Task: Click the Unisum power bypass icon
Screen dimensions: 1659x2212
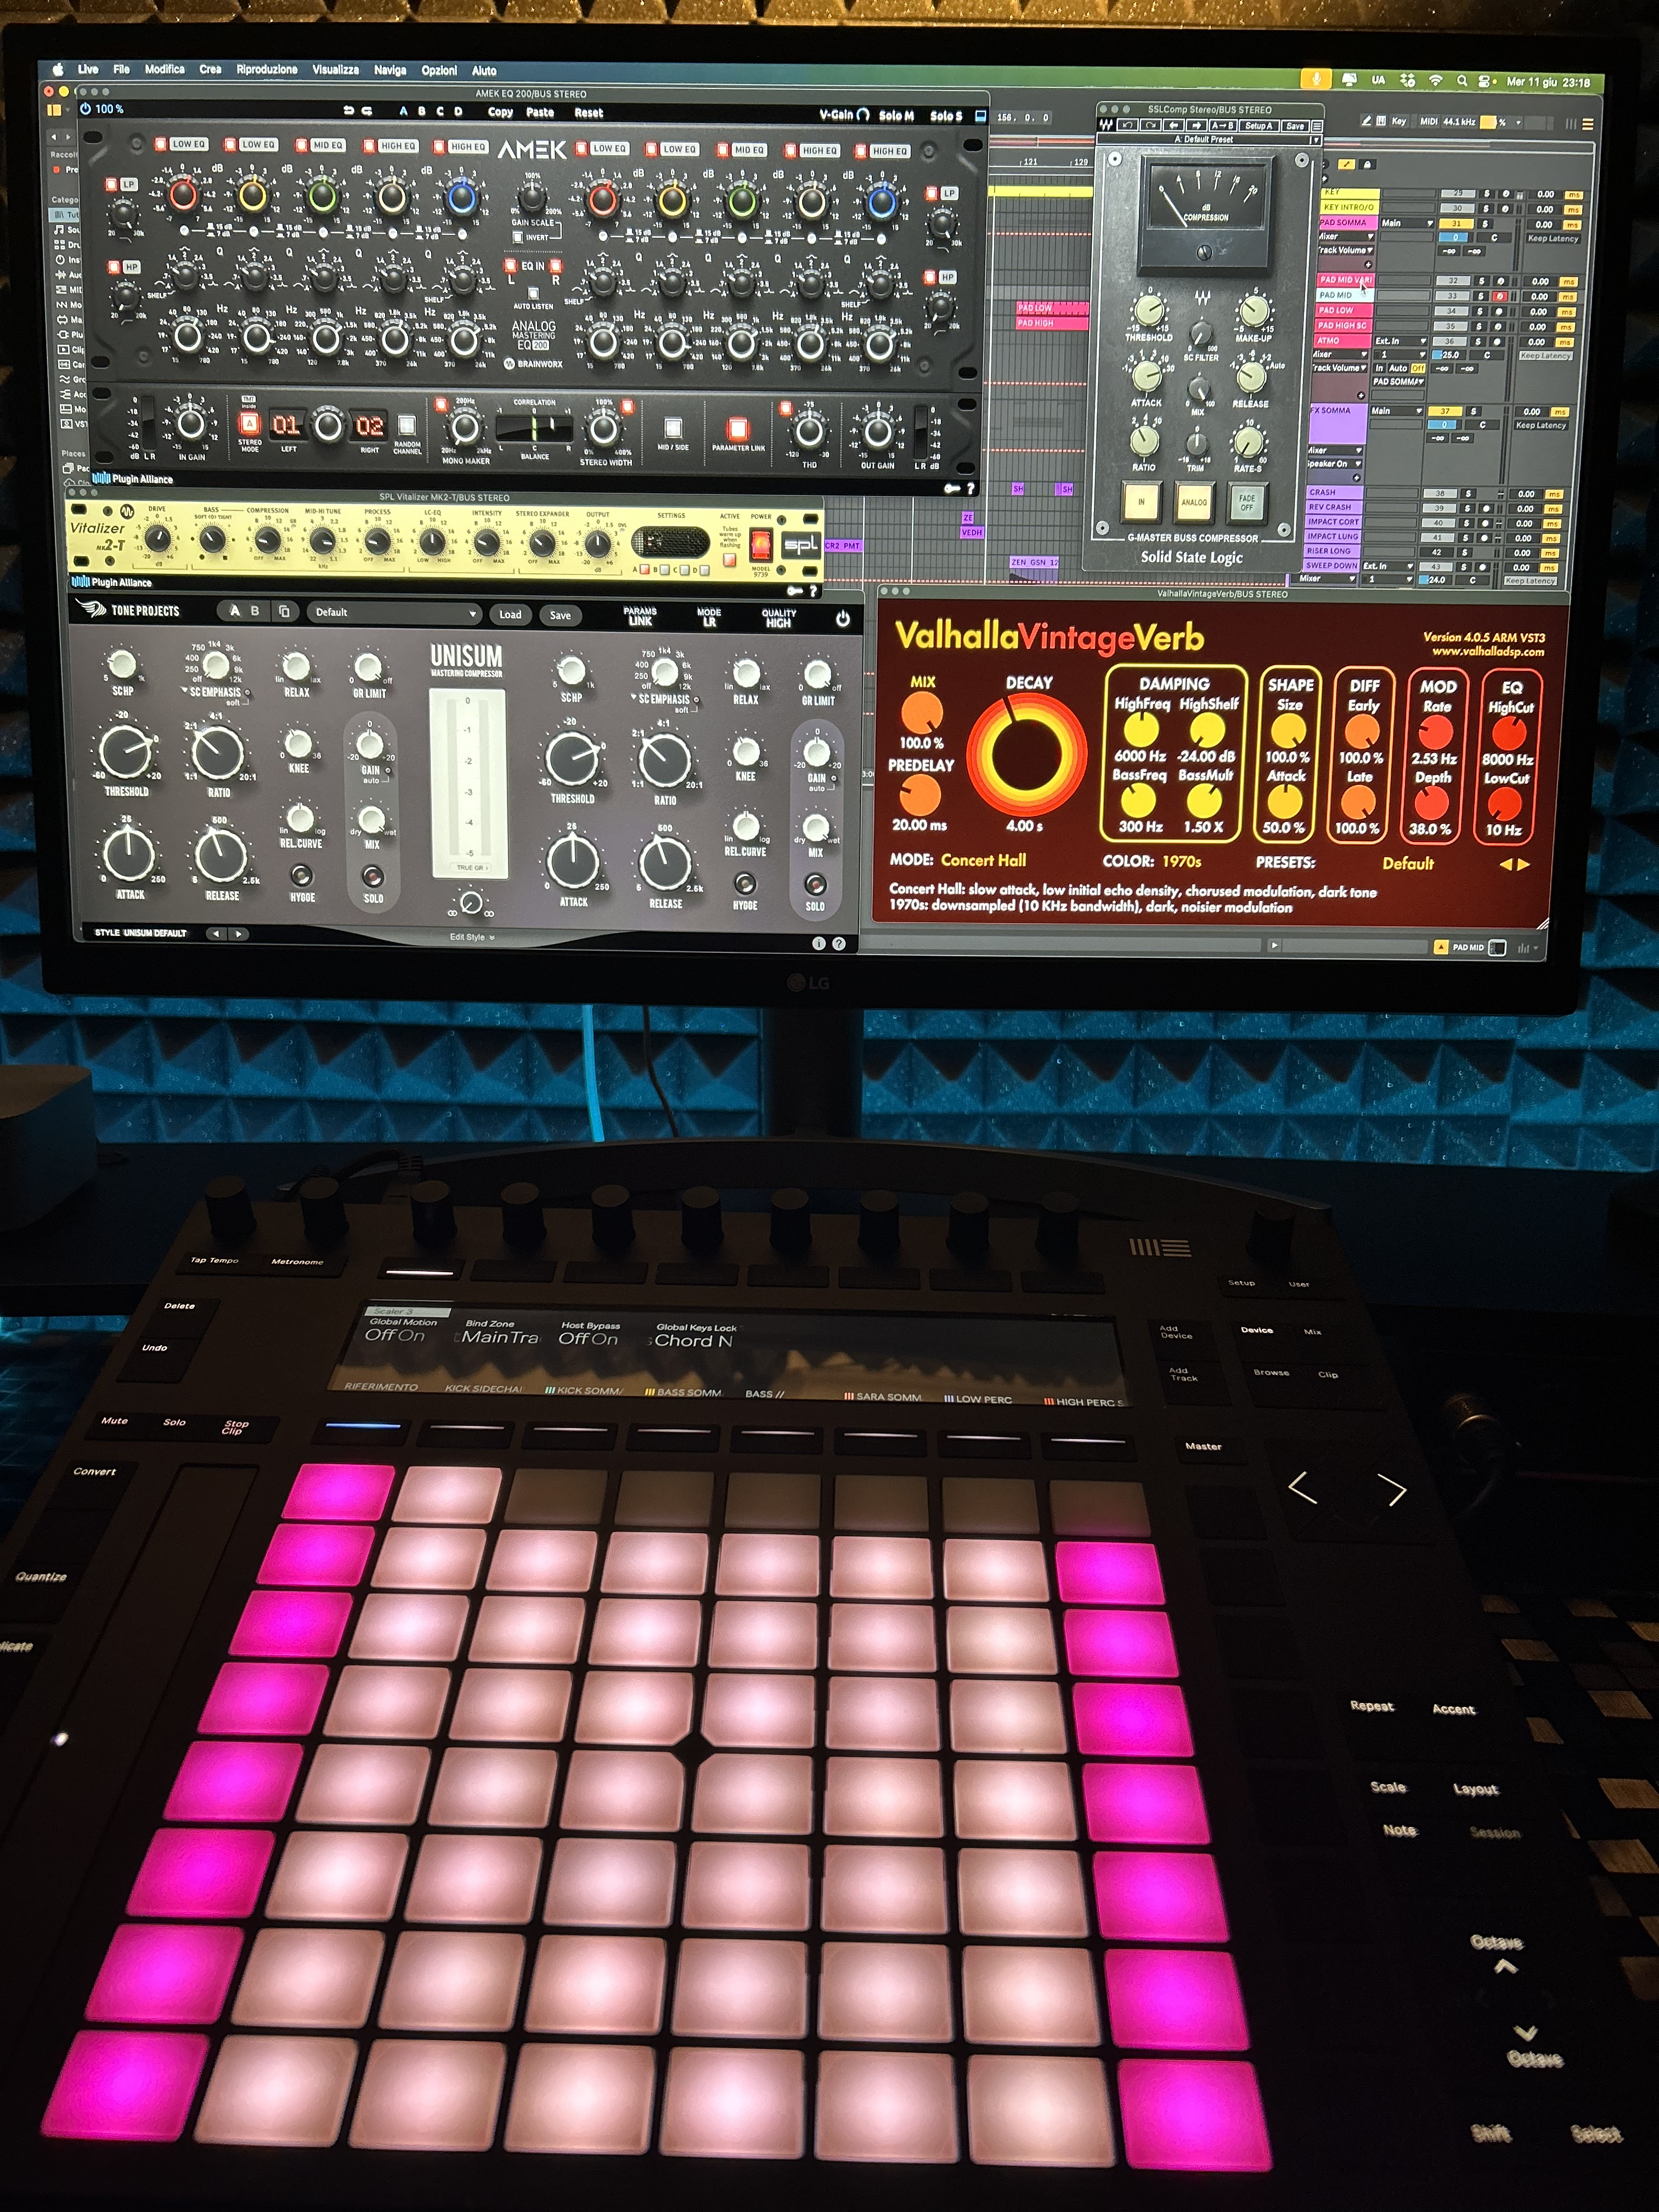Action: click(843, 619)
